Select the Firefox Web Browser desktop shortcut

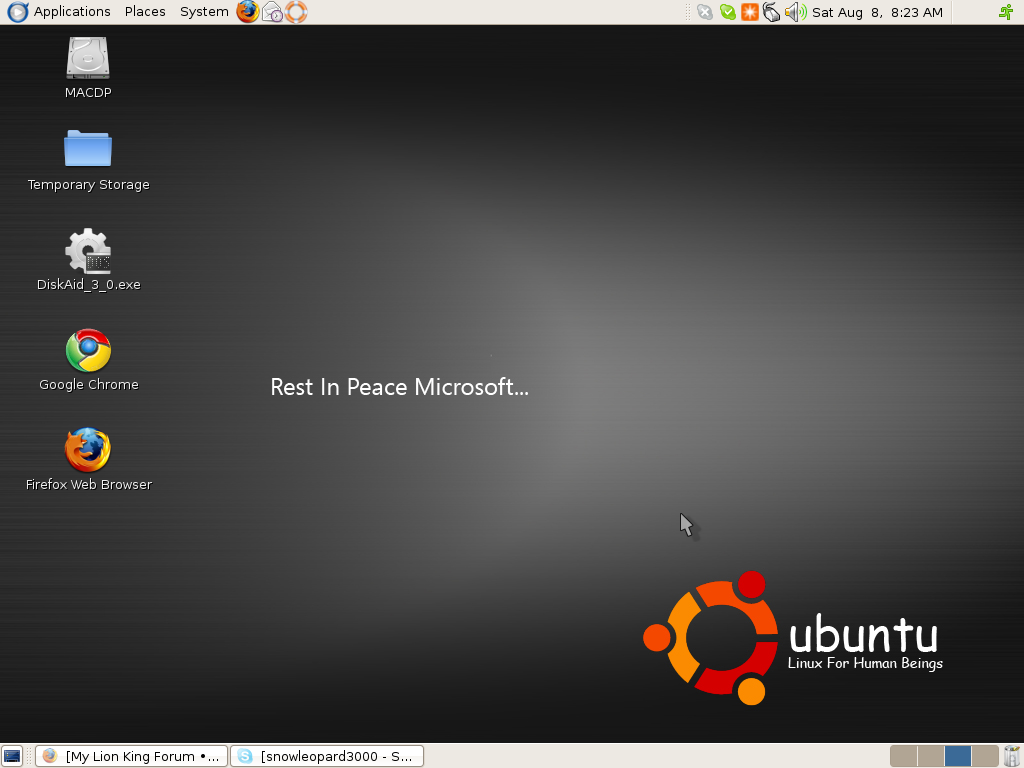(x=88, y=450)
